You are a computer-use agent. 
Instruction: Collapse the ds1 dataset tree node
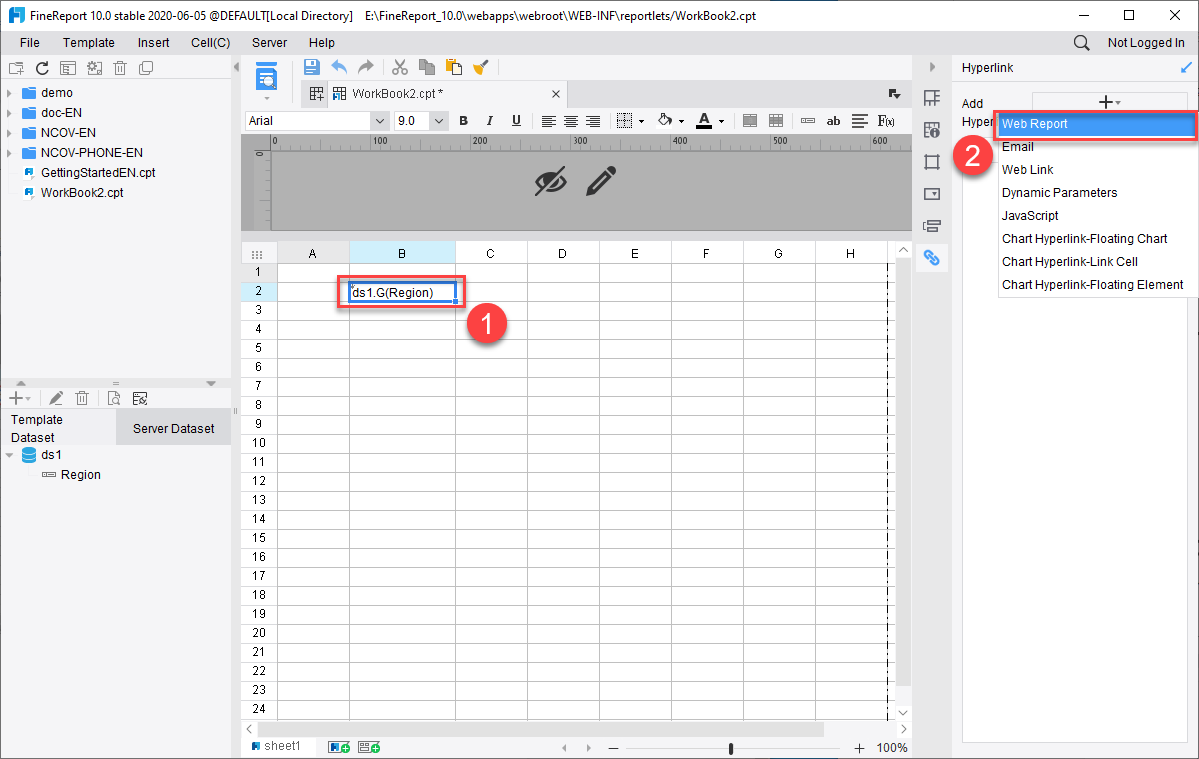tap(10, 453)
